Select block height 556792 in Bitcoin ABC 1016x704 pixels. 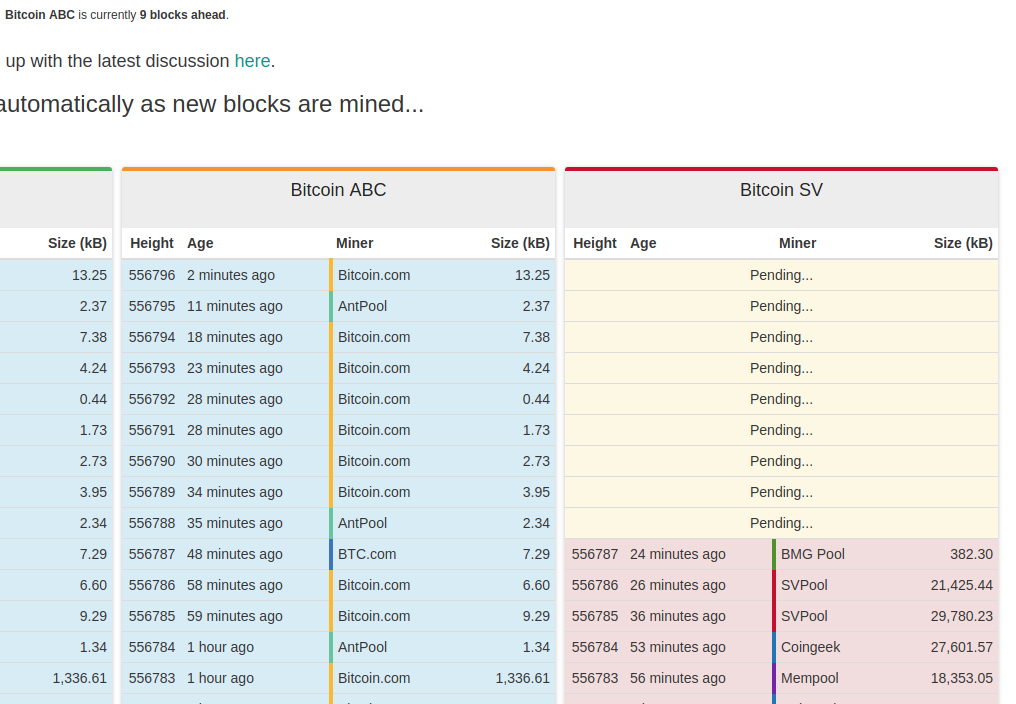152,399
